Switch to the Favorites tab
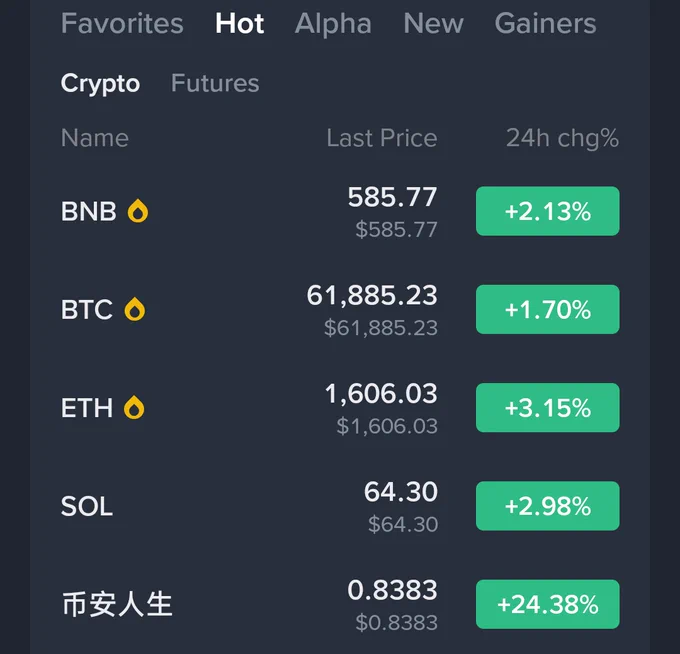680x654 pixels. pyautogui.click(x=122, y=23)
